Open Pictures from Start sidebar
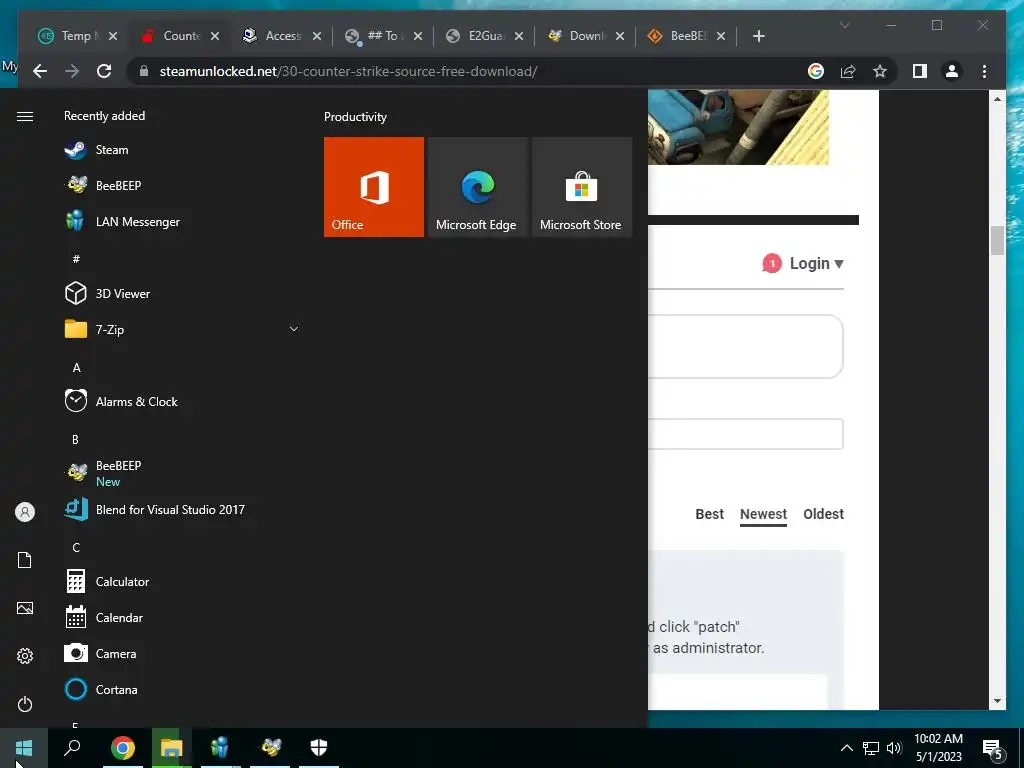The width and height of the screenshot is (1024, 768). coord(25,609)
